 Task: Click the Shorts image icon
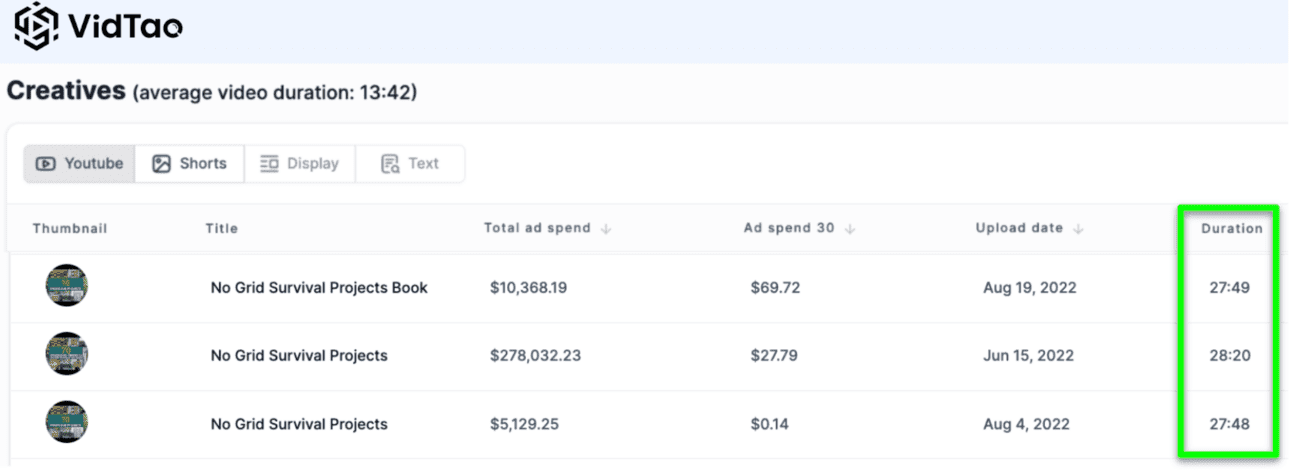162,164
